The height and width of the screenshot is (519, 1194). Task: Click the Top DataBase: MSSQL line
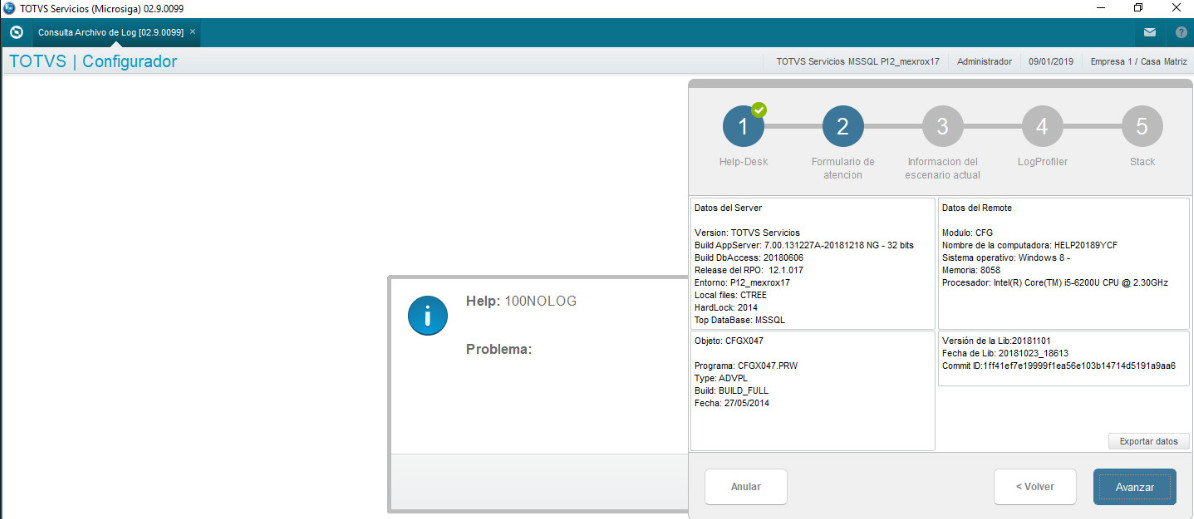[739, 320]
